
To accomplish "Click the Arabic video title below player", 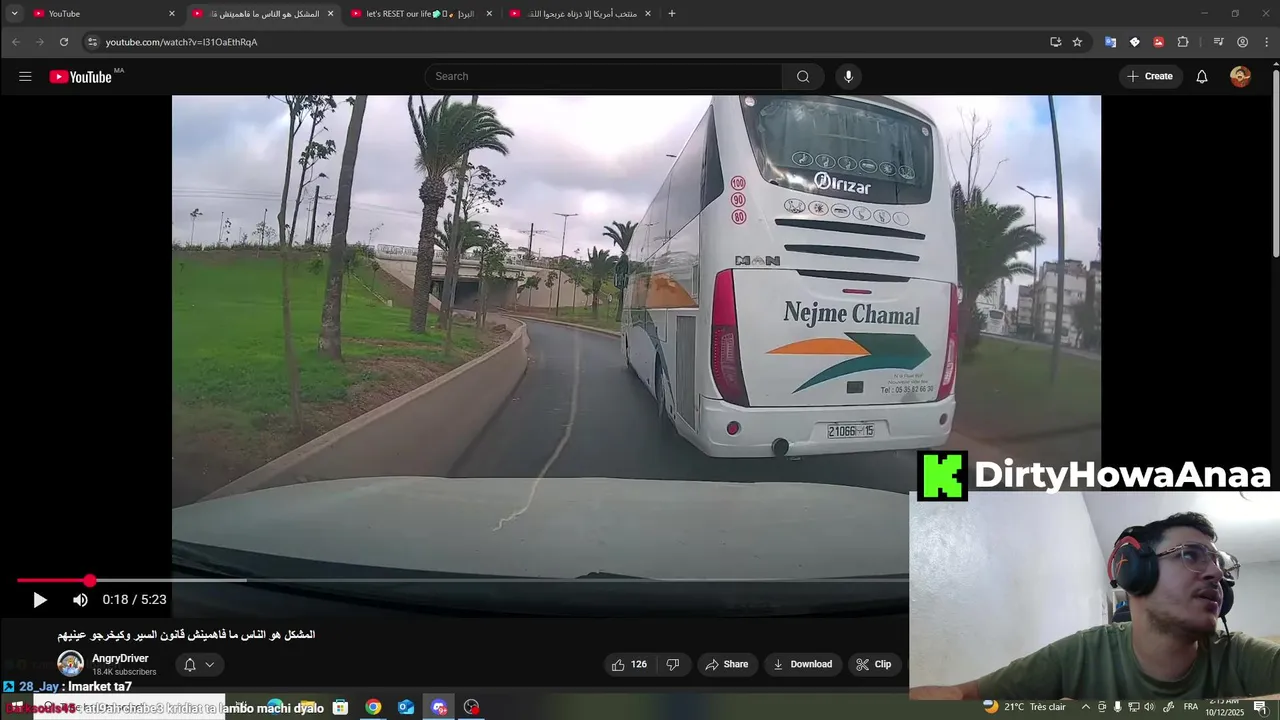I will point(186,635).
